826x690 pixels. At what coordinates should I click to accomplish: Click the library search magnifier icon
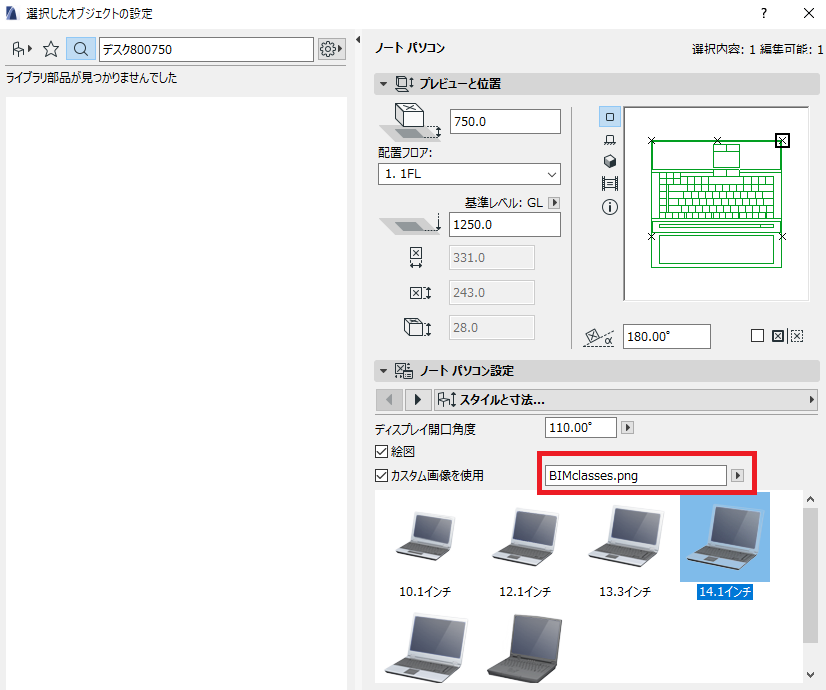pos(81,50)
